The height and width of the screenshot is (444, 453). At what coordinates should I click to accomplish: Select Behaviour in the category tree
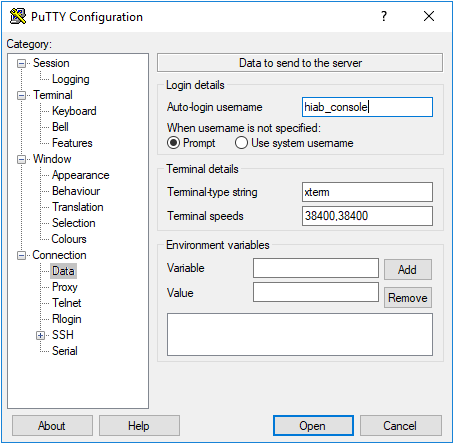coord(76,191)
